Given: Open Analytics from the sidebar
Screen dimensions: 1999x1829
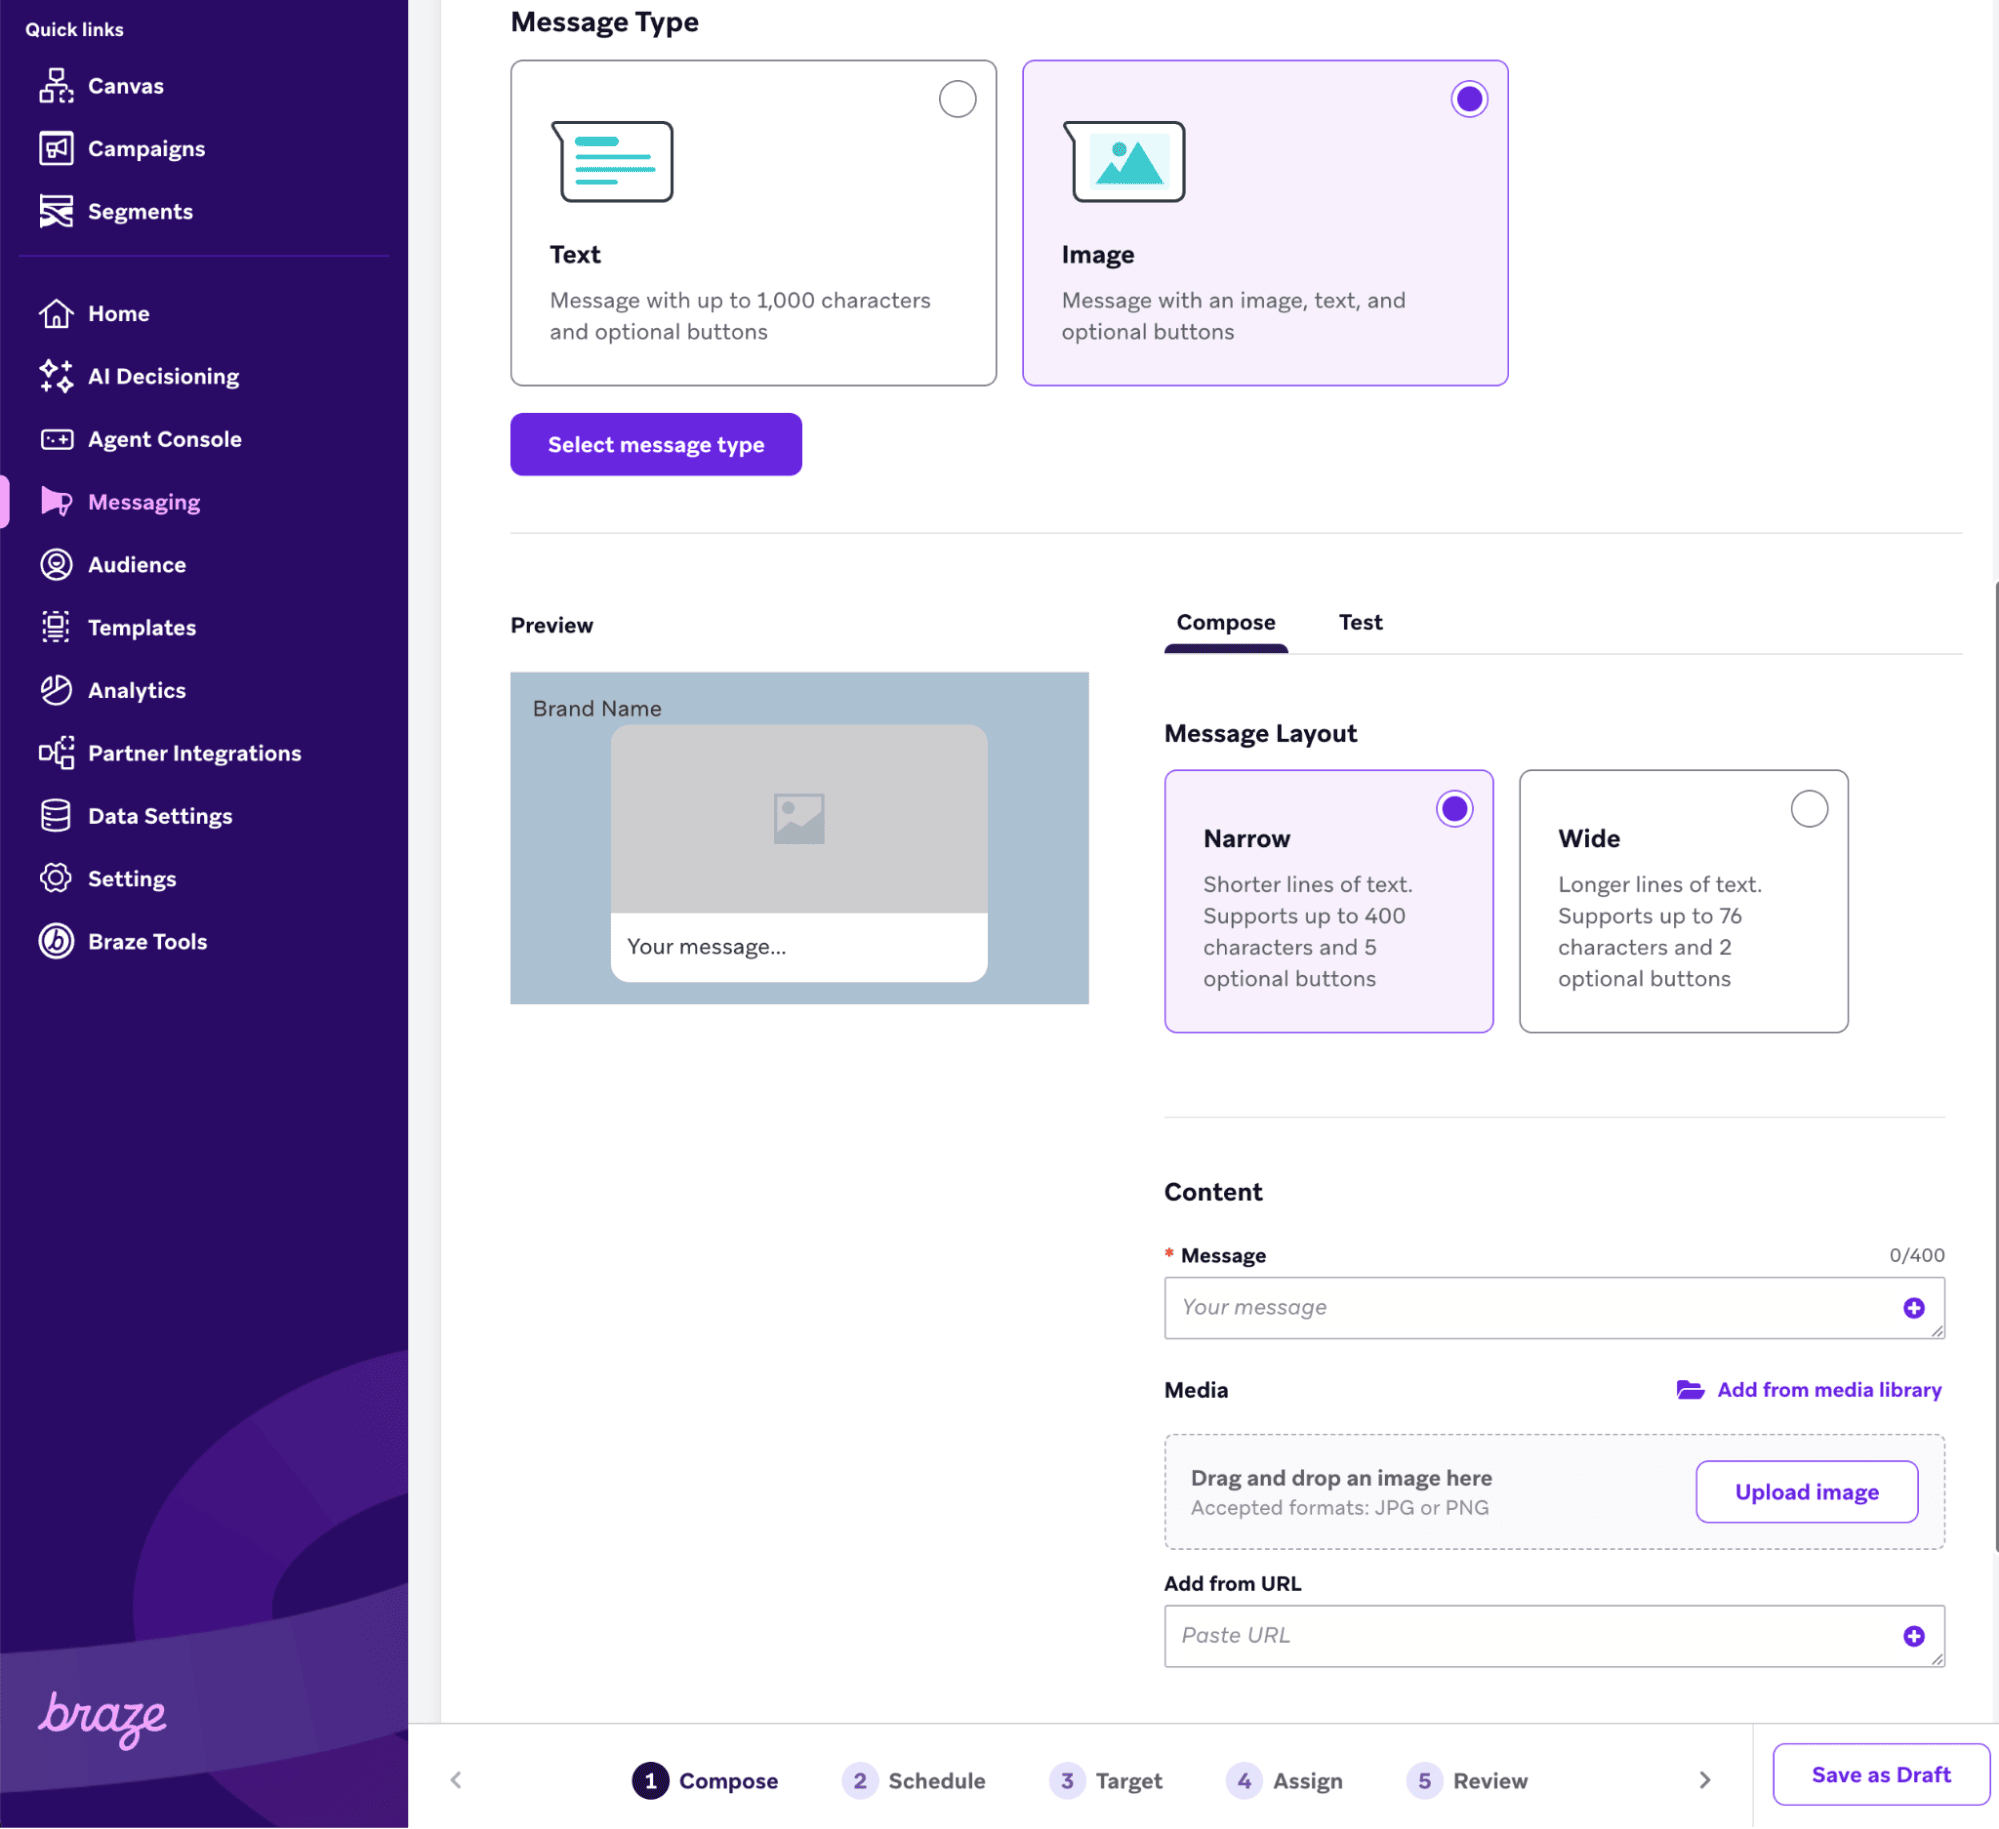Looking at the screenshot, I should pyautogui.click(x=136, y=690).
